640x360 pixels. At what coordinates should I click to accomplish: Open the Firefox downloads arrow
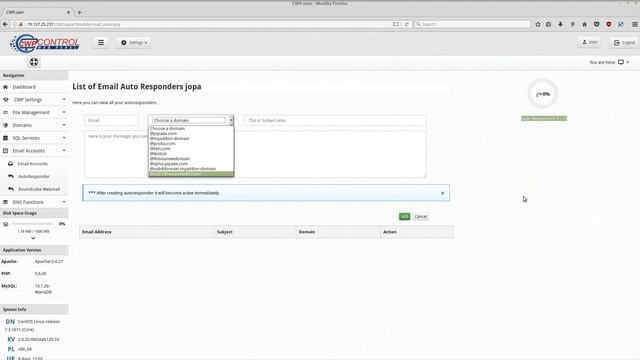pyautogui.click(x=560, y=24)
